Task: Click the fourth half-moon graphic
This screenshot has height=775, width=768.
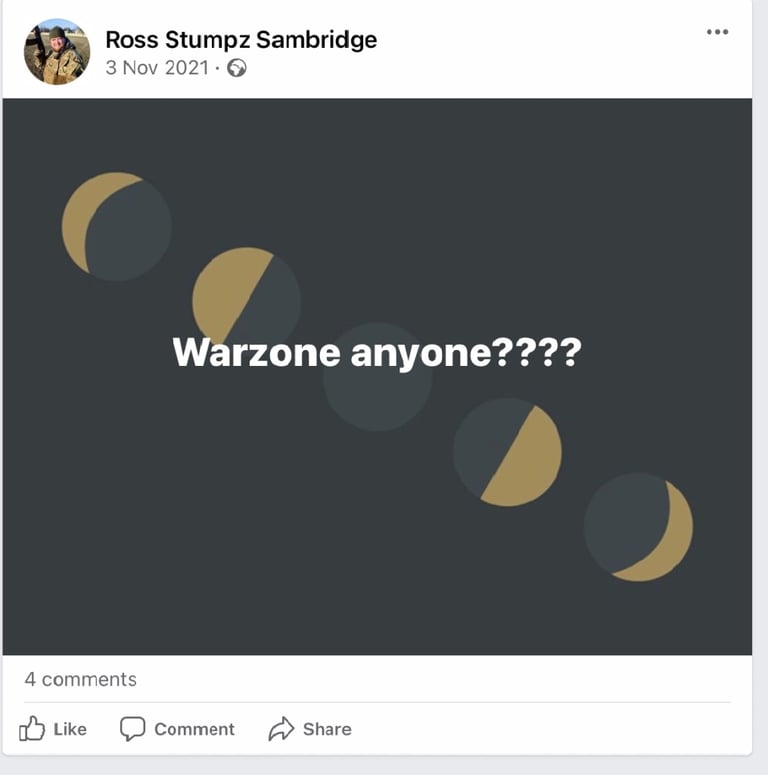Action: point(508,452)
